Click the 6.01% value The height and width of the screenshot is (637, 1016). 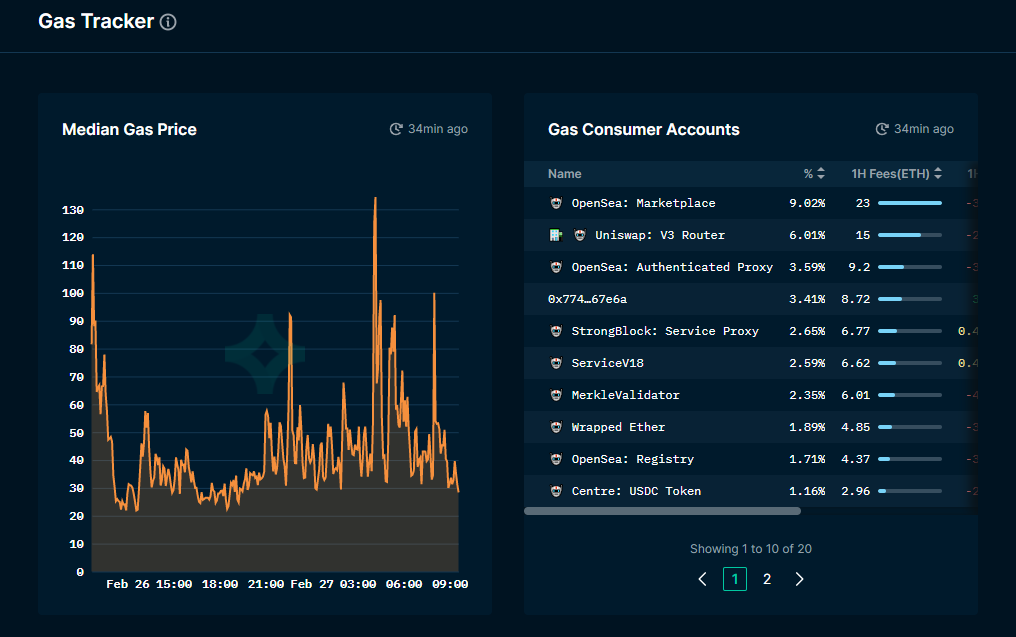point(807,235)
